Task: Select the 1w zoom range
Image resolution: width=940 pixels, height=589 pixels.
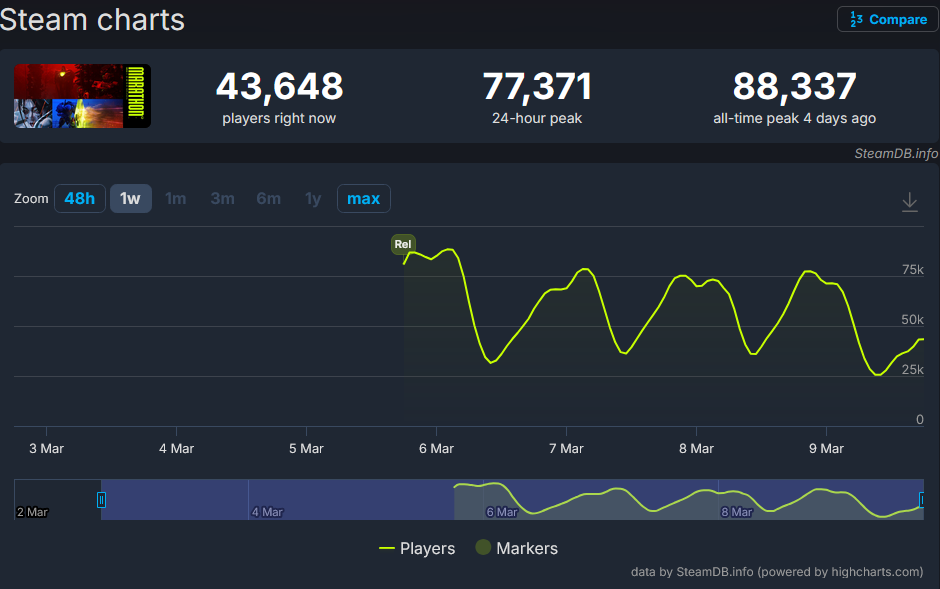Action: pyautogui.click(x=130, y=198)
